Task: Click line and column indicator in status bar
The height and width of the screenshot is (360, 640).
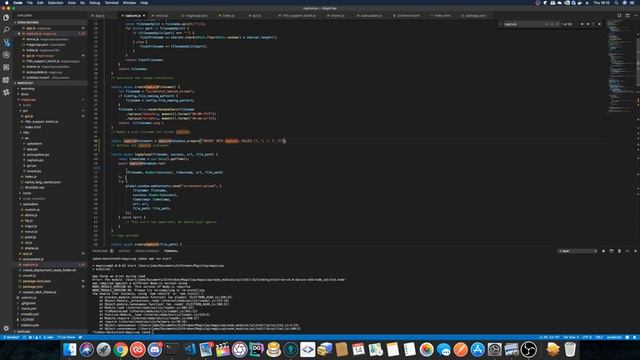Action: (549, 338)
